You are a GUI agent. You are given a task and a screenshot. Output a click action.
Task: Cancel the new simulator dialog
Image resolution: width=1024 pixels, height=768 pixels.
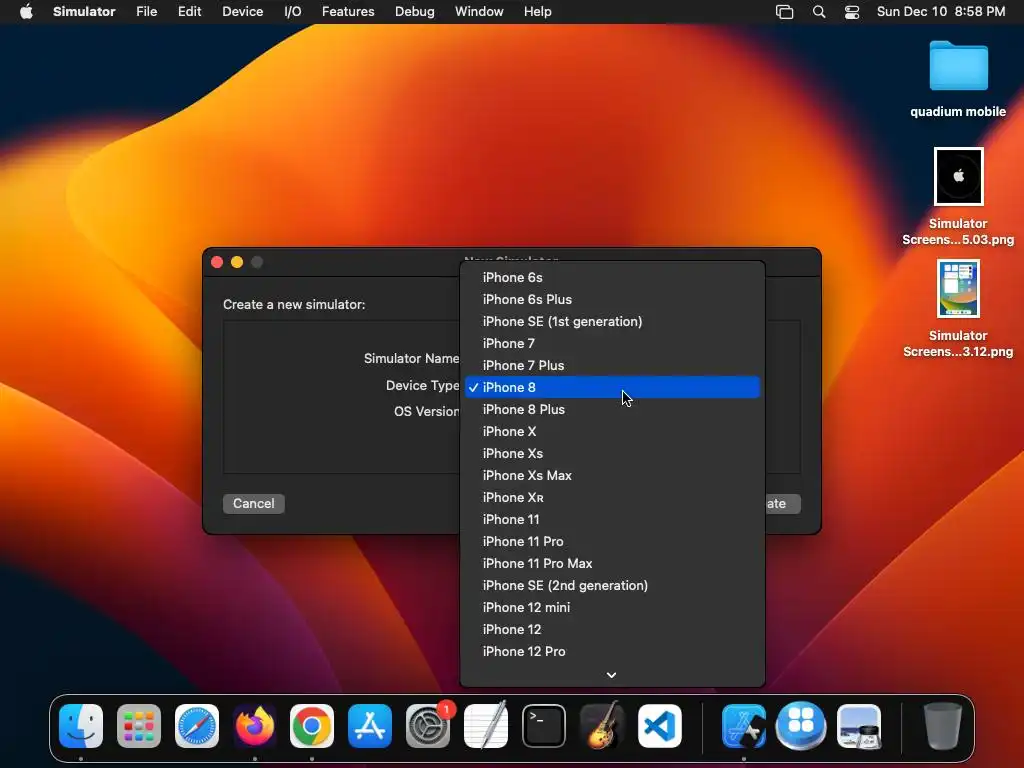coord(253,504)
